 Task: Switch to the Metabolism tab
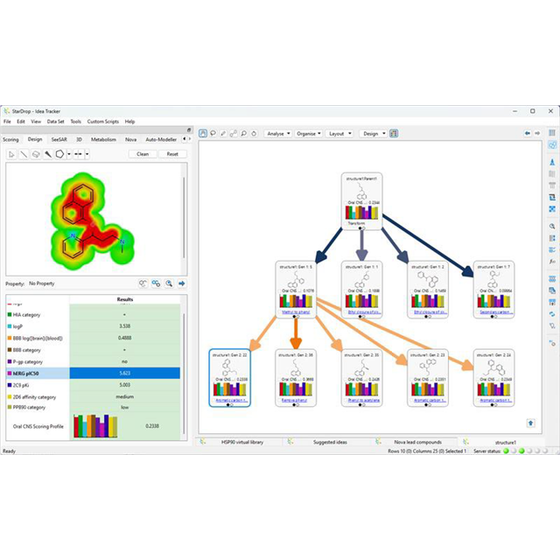(x=103, y=139)
